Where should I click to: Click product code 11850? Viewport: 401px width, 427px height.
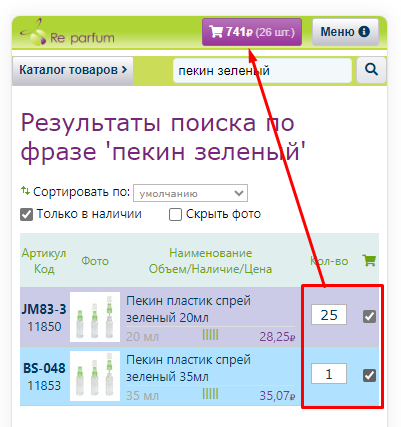pos(44,327)
